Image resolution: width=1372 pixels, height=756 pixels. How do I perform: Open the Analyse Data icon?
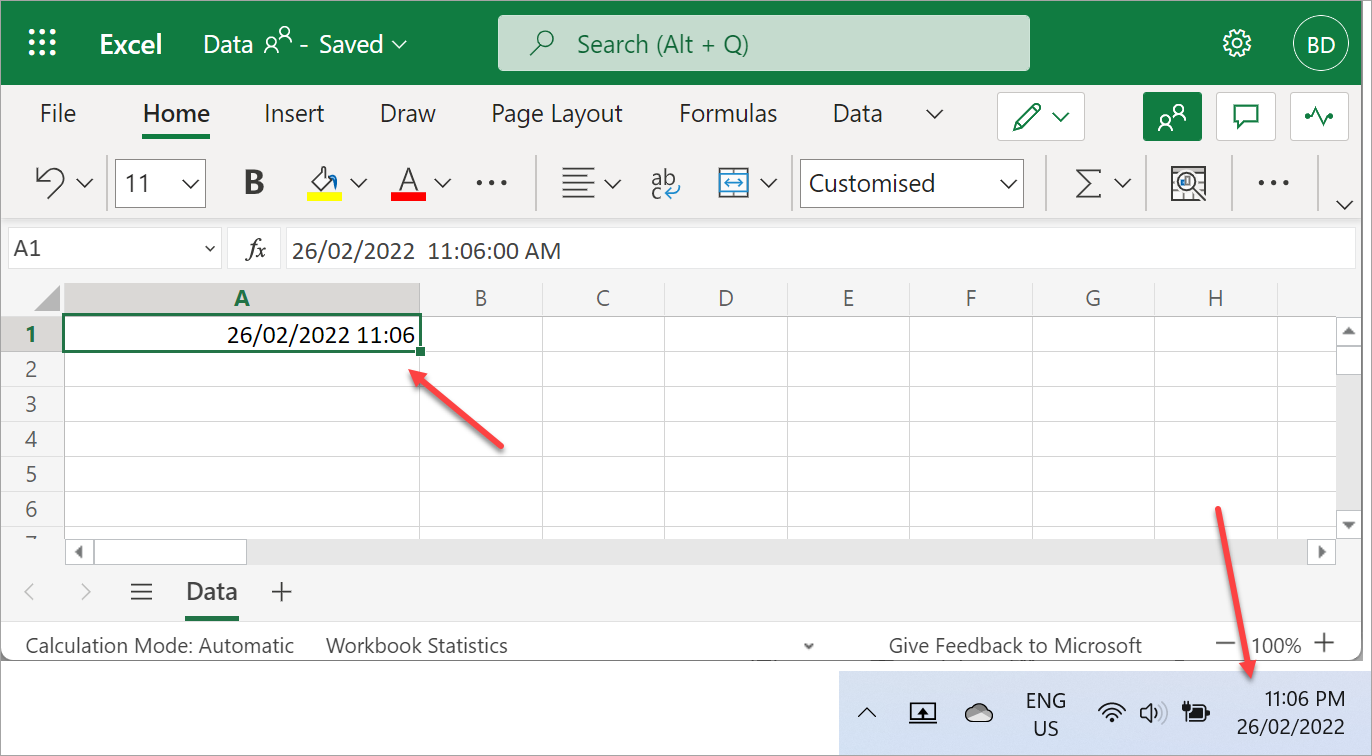click(x=1188, y=183)
